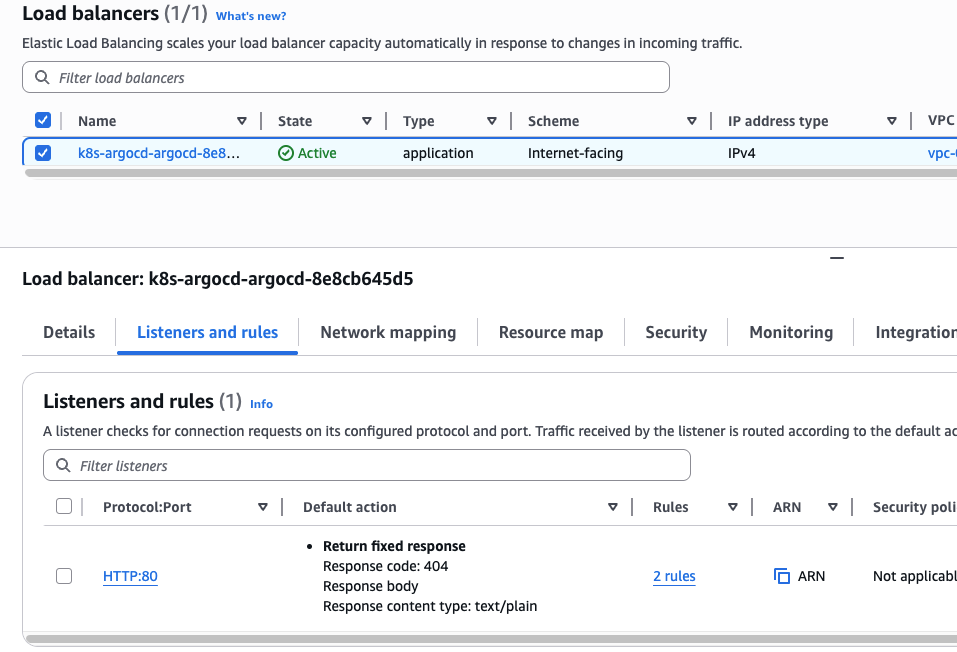The height and width of the screenshot is (652, 957).
Task: Open the Resource map tab
Action: 551,332
